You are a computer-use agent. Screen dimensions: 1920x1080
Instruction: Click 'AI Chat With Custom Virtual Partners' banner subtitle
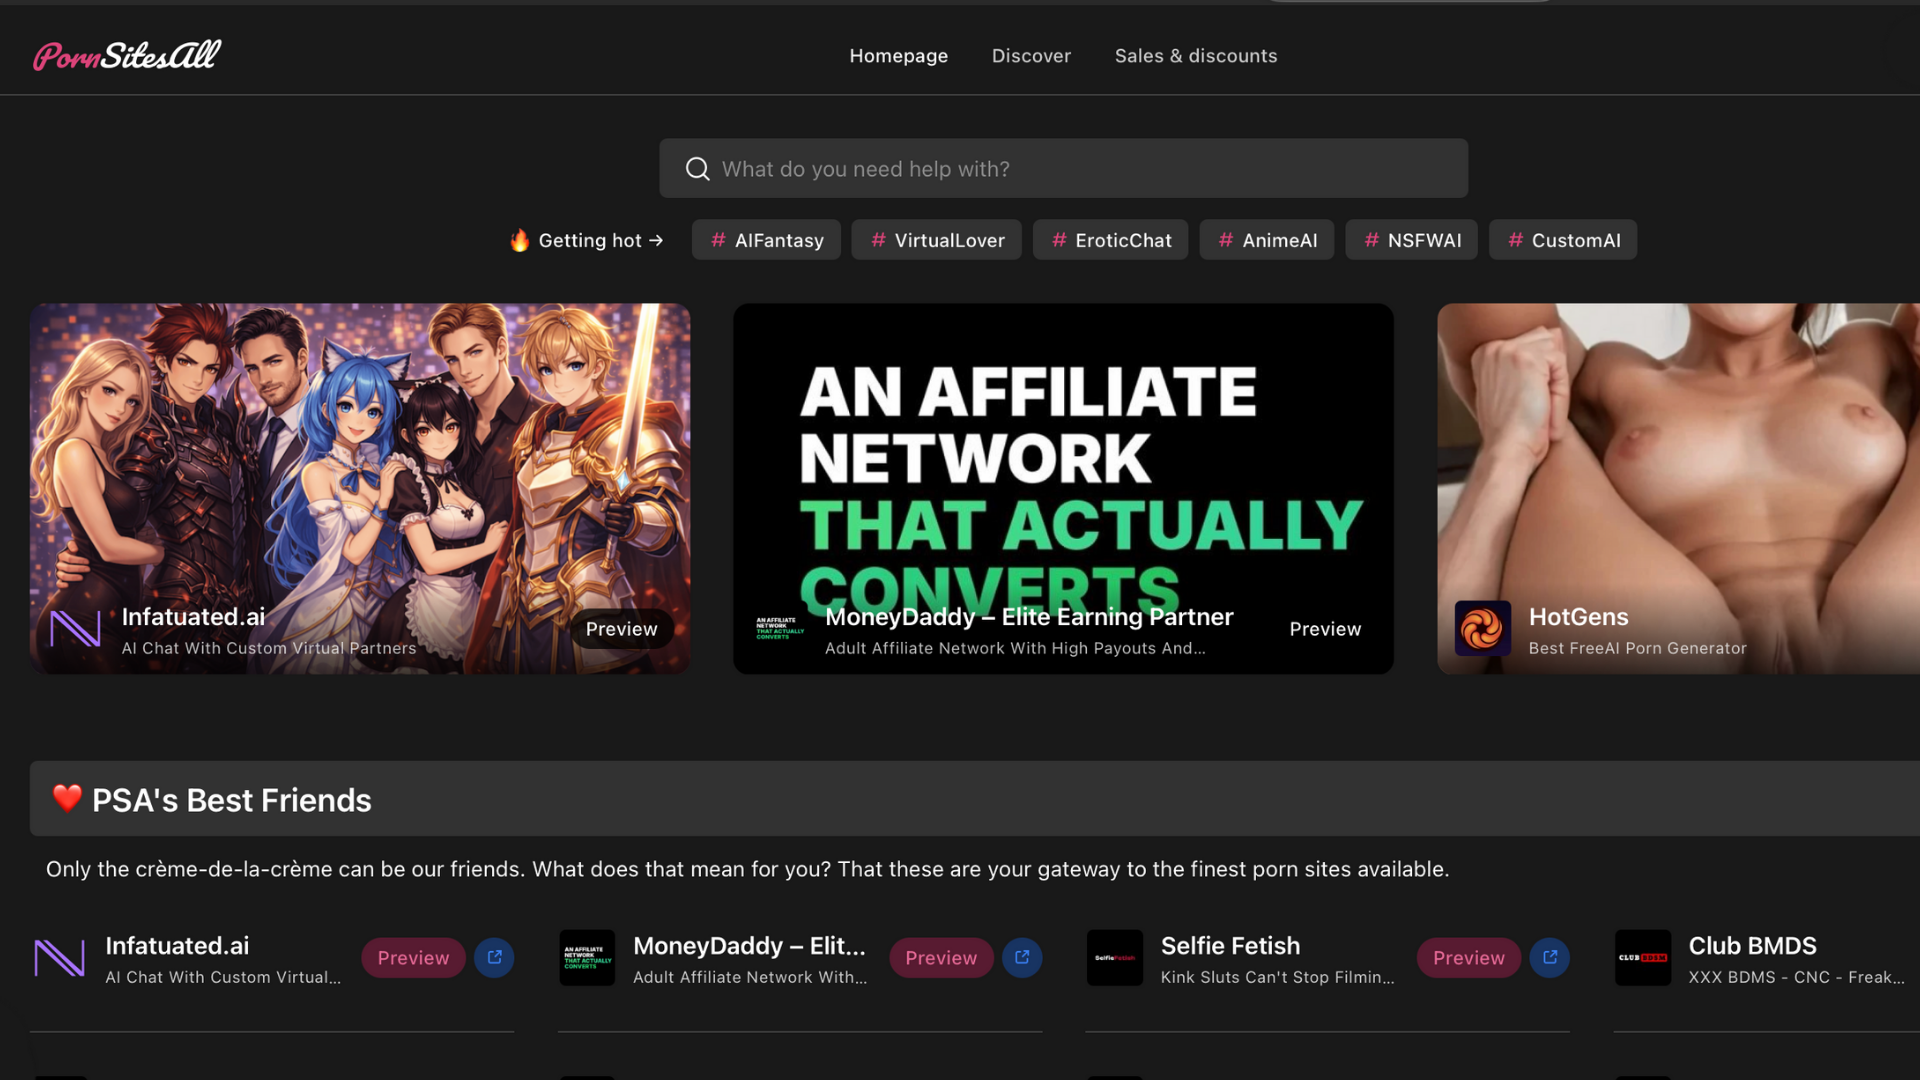point(269,648)
